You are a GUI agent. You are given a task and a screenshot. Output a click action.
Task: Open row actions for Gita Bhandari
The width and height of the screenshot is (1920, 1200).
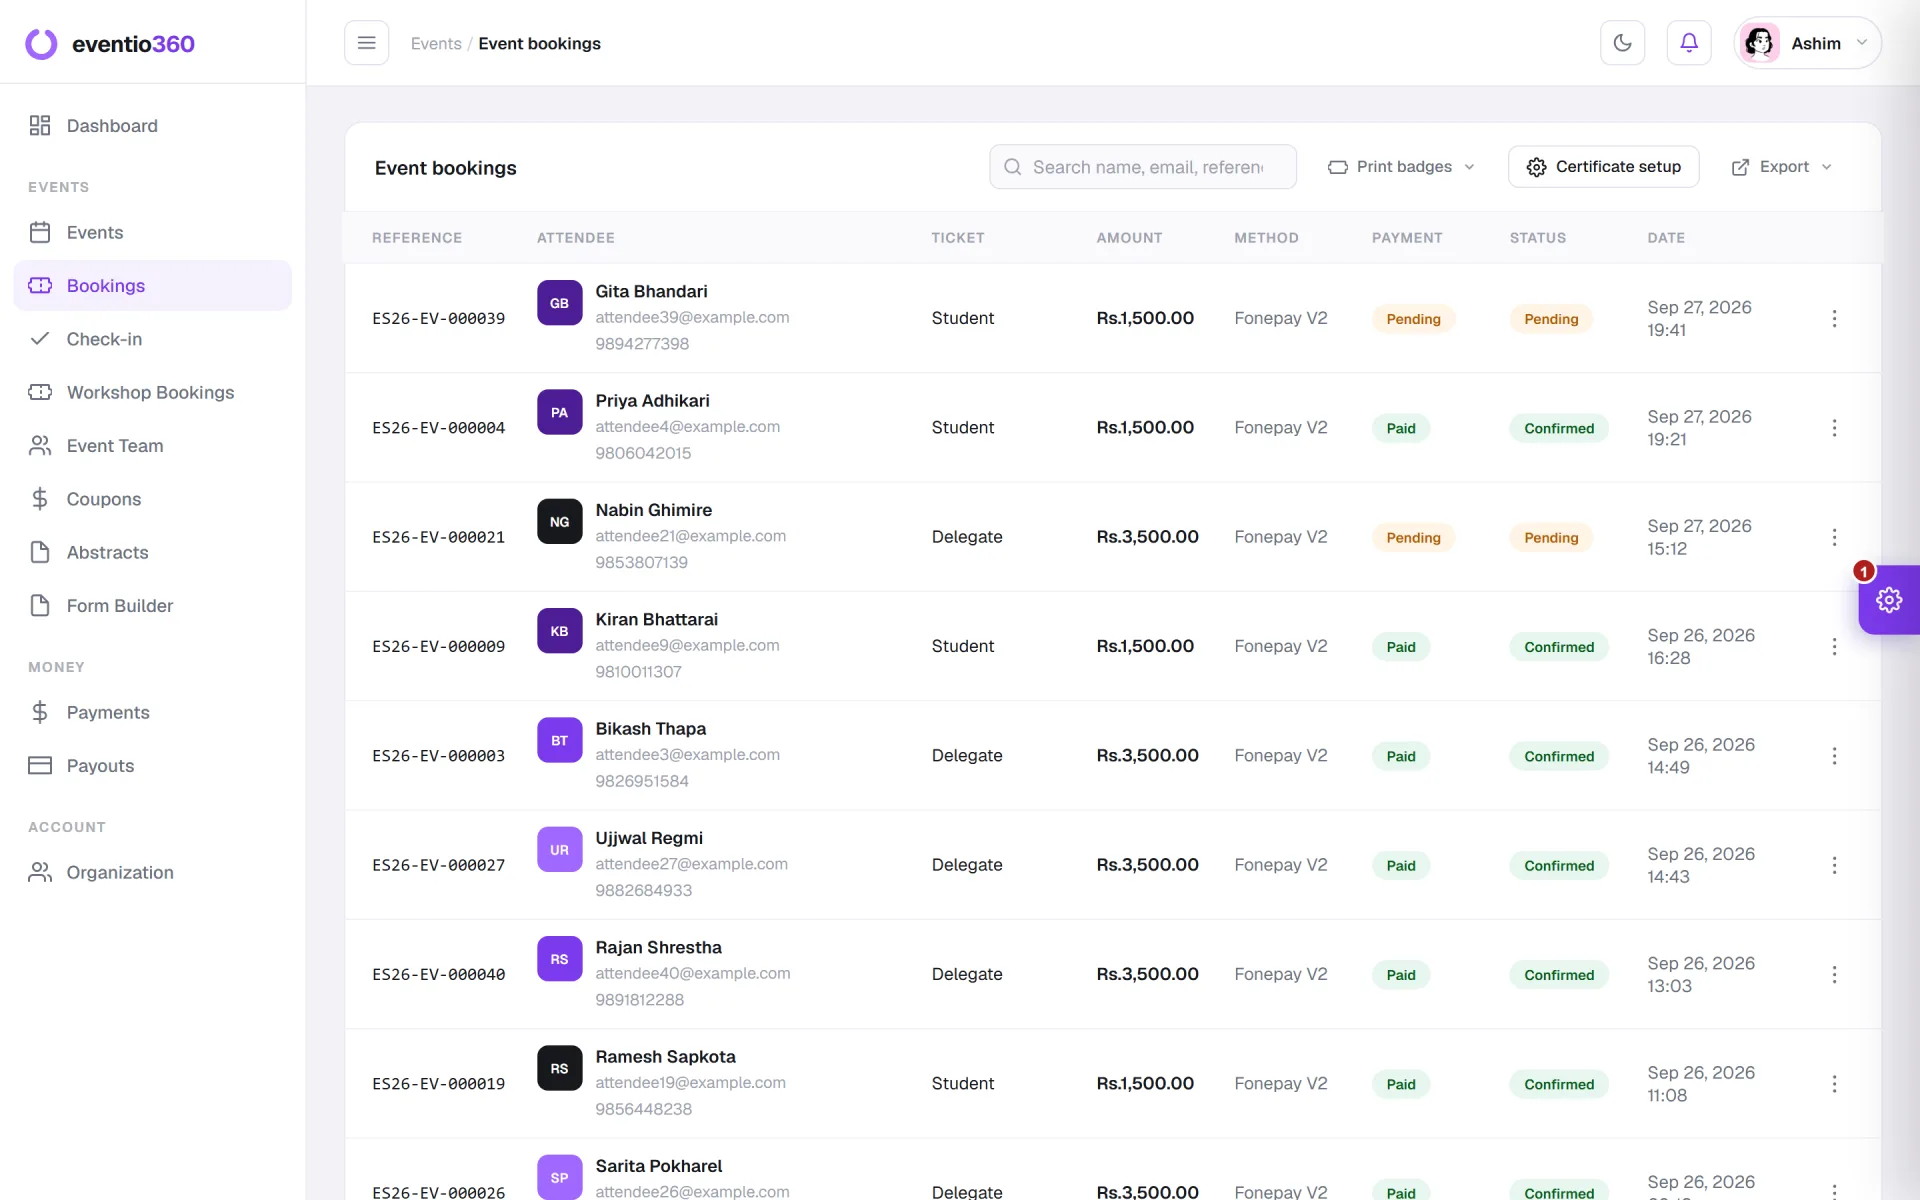(1834, 318)
